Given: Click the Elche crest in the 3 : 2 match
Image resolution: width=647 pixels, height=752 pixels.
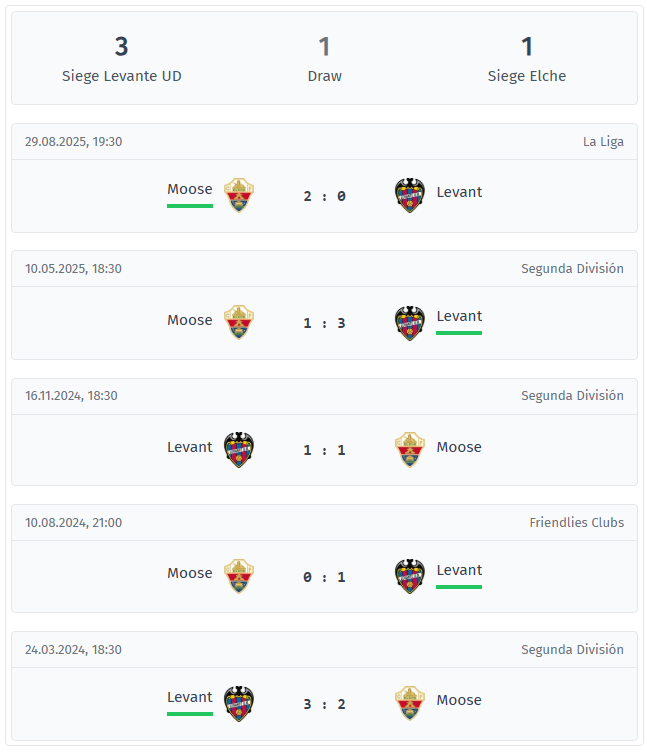Looking at the screenshot, I should (410, 703).
